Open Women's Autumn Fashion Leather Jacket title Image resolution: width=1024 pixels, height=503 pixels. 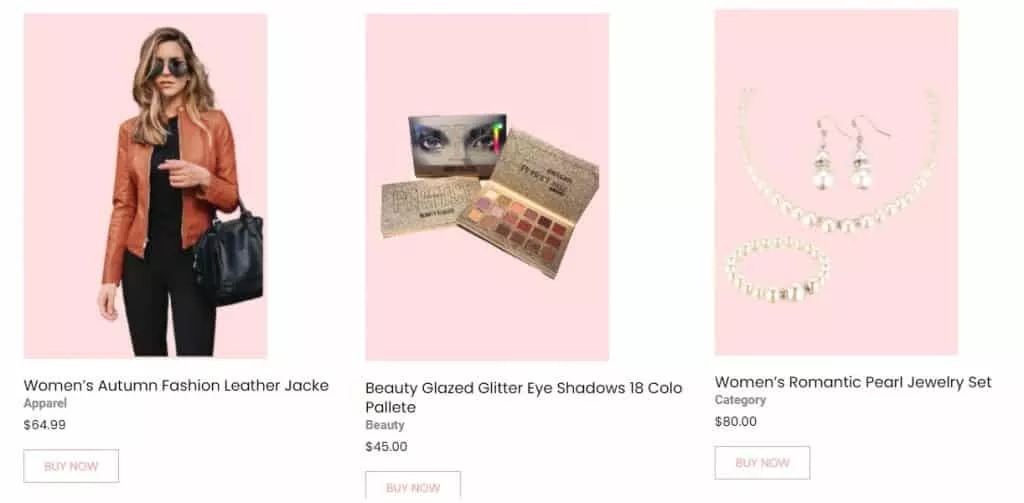pos(176,385)
